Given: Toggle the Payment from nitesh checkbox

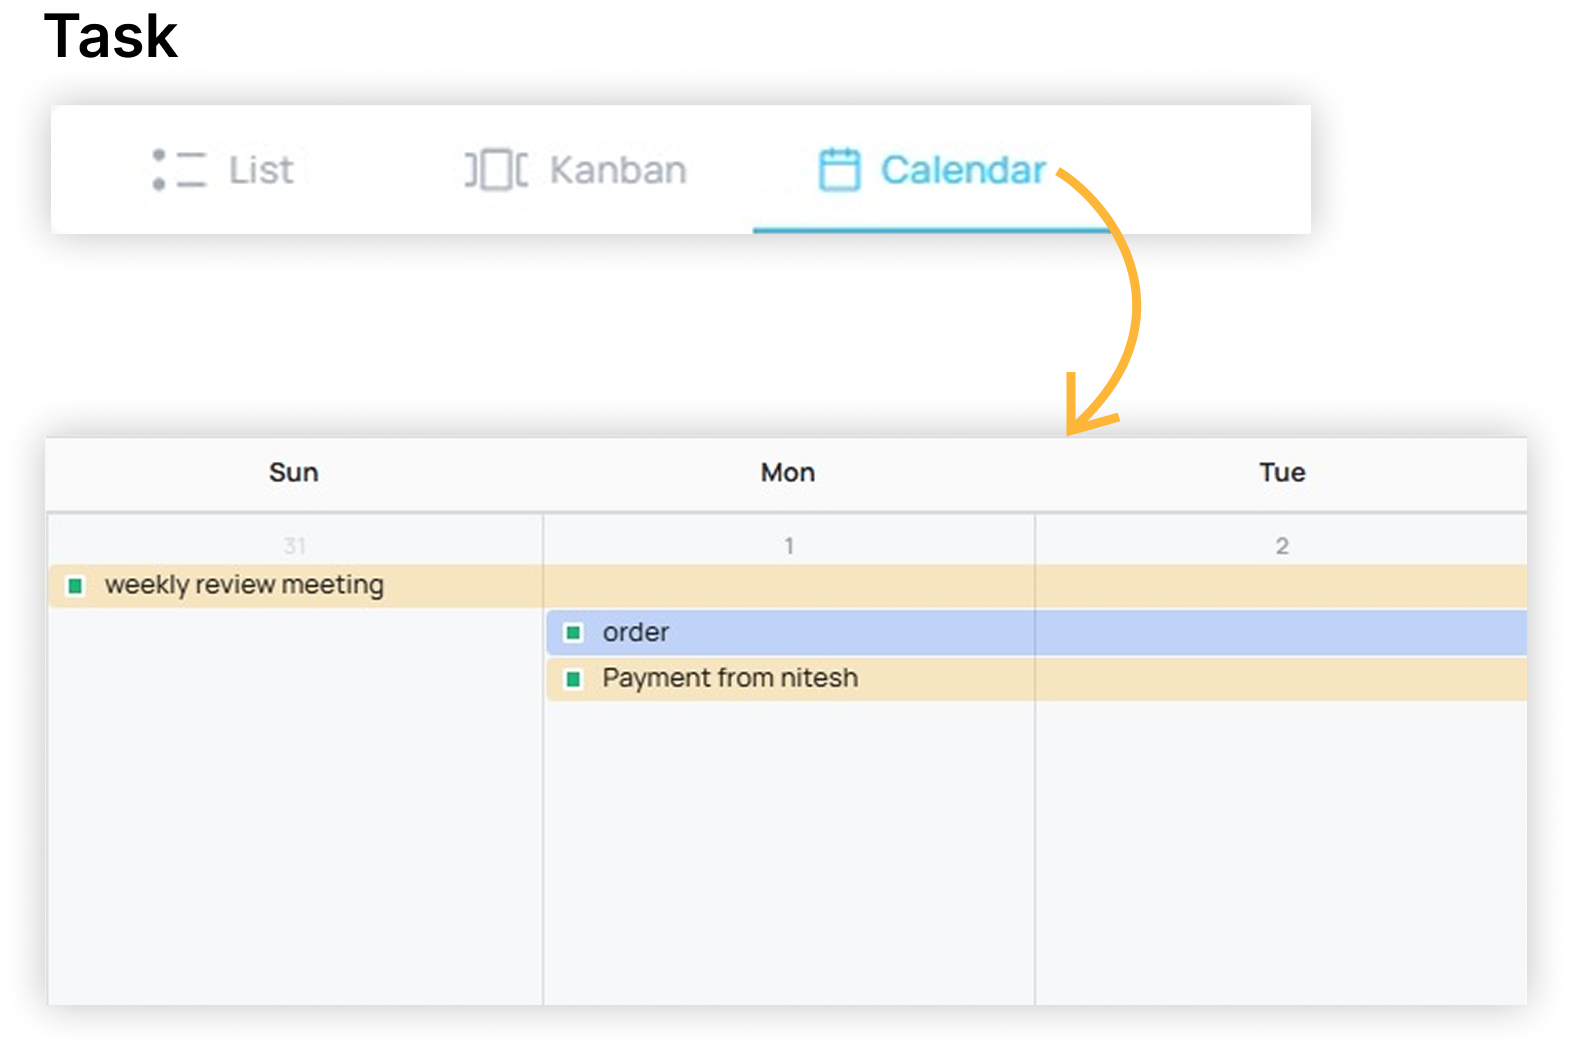Looking at the screenshot, I should [x=573, y=679].
